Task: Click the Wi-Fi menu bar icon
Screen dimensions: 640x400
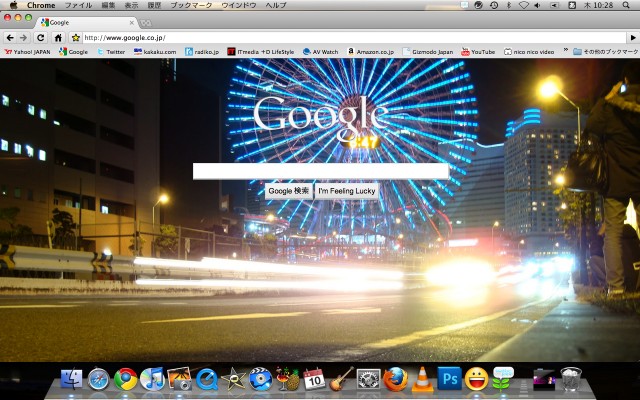Action: [x=524, y=5]
